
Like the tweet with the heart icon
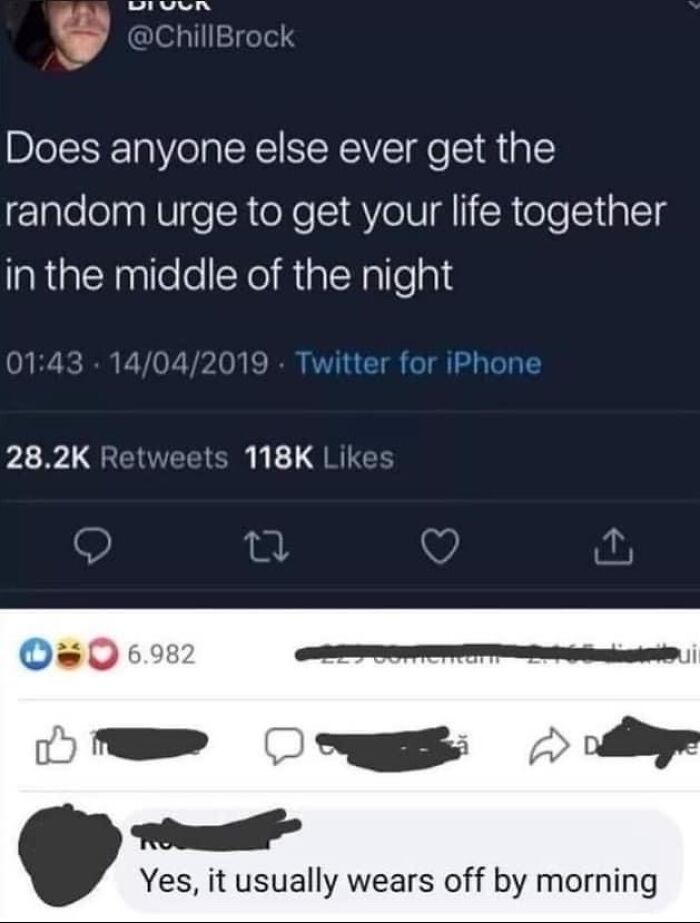point(440,548)
